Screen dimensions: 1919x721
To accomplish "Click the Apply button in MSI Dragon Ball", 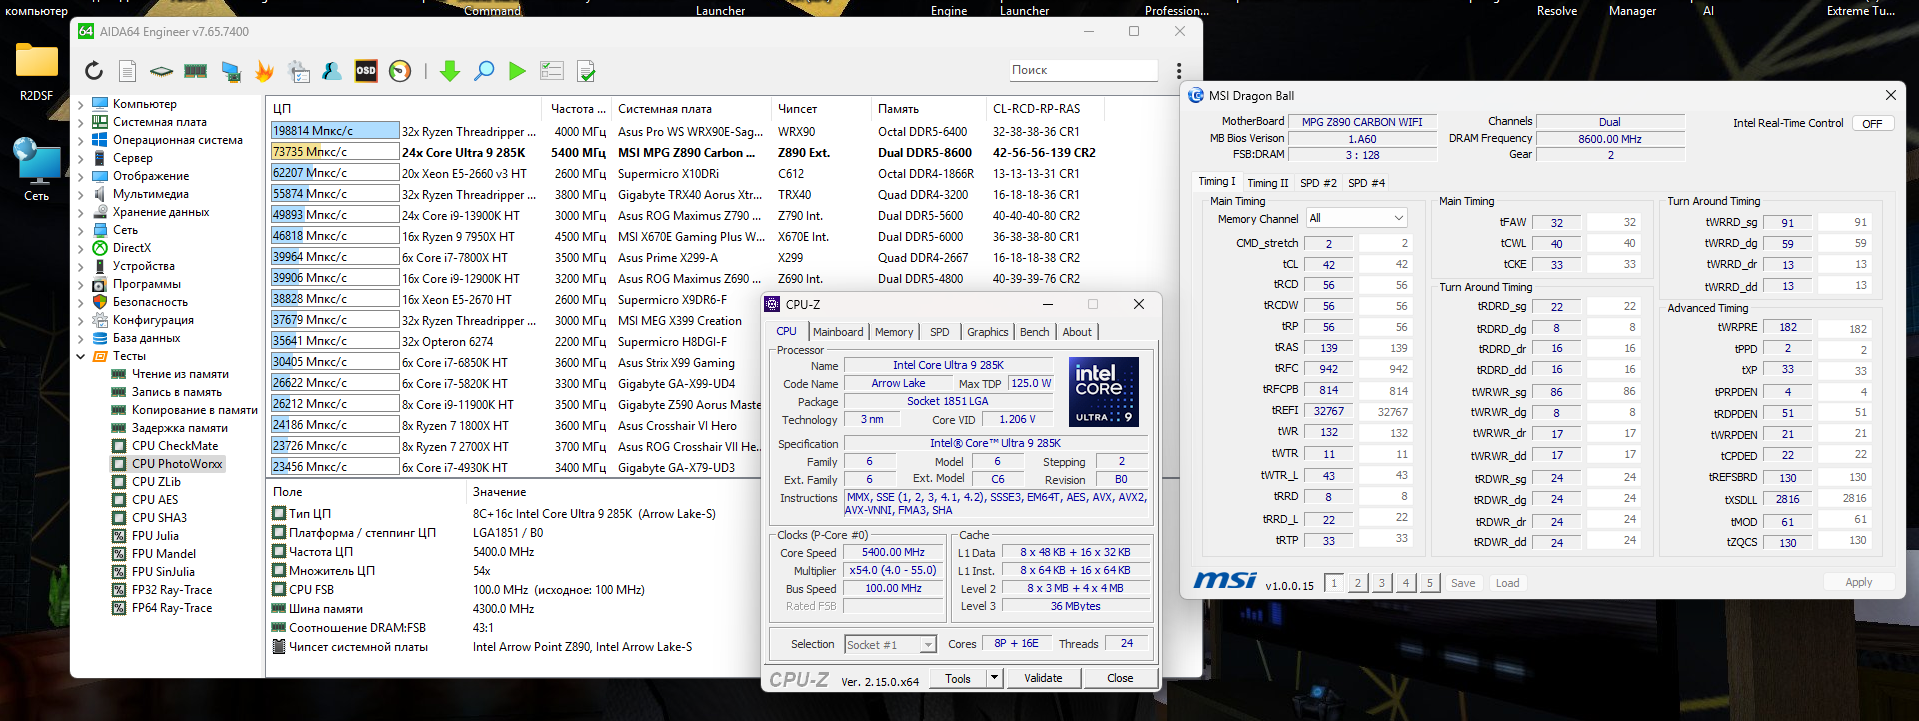I will [1858, 582].
